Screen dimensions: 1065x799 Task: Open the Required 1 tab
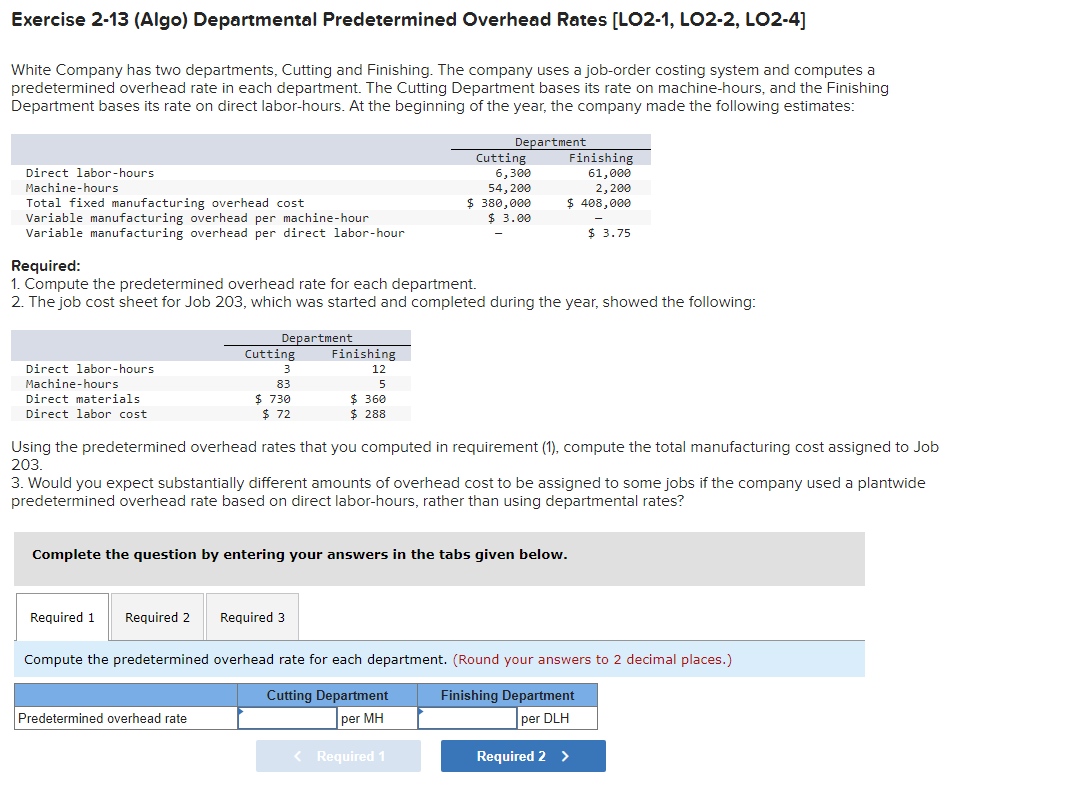pyautogui.click(x=62, y=617)
